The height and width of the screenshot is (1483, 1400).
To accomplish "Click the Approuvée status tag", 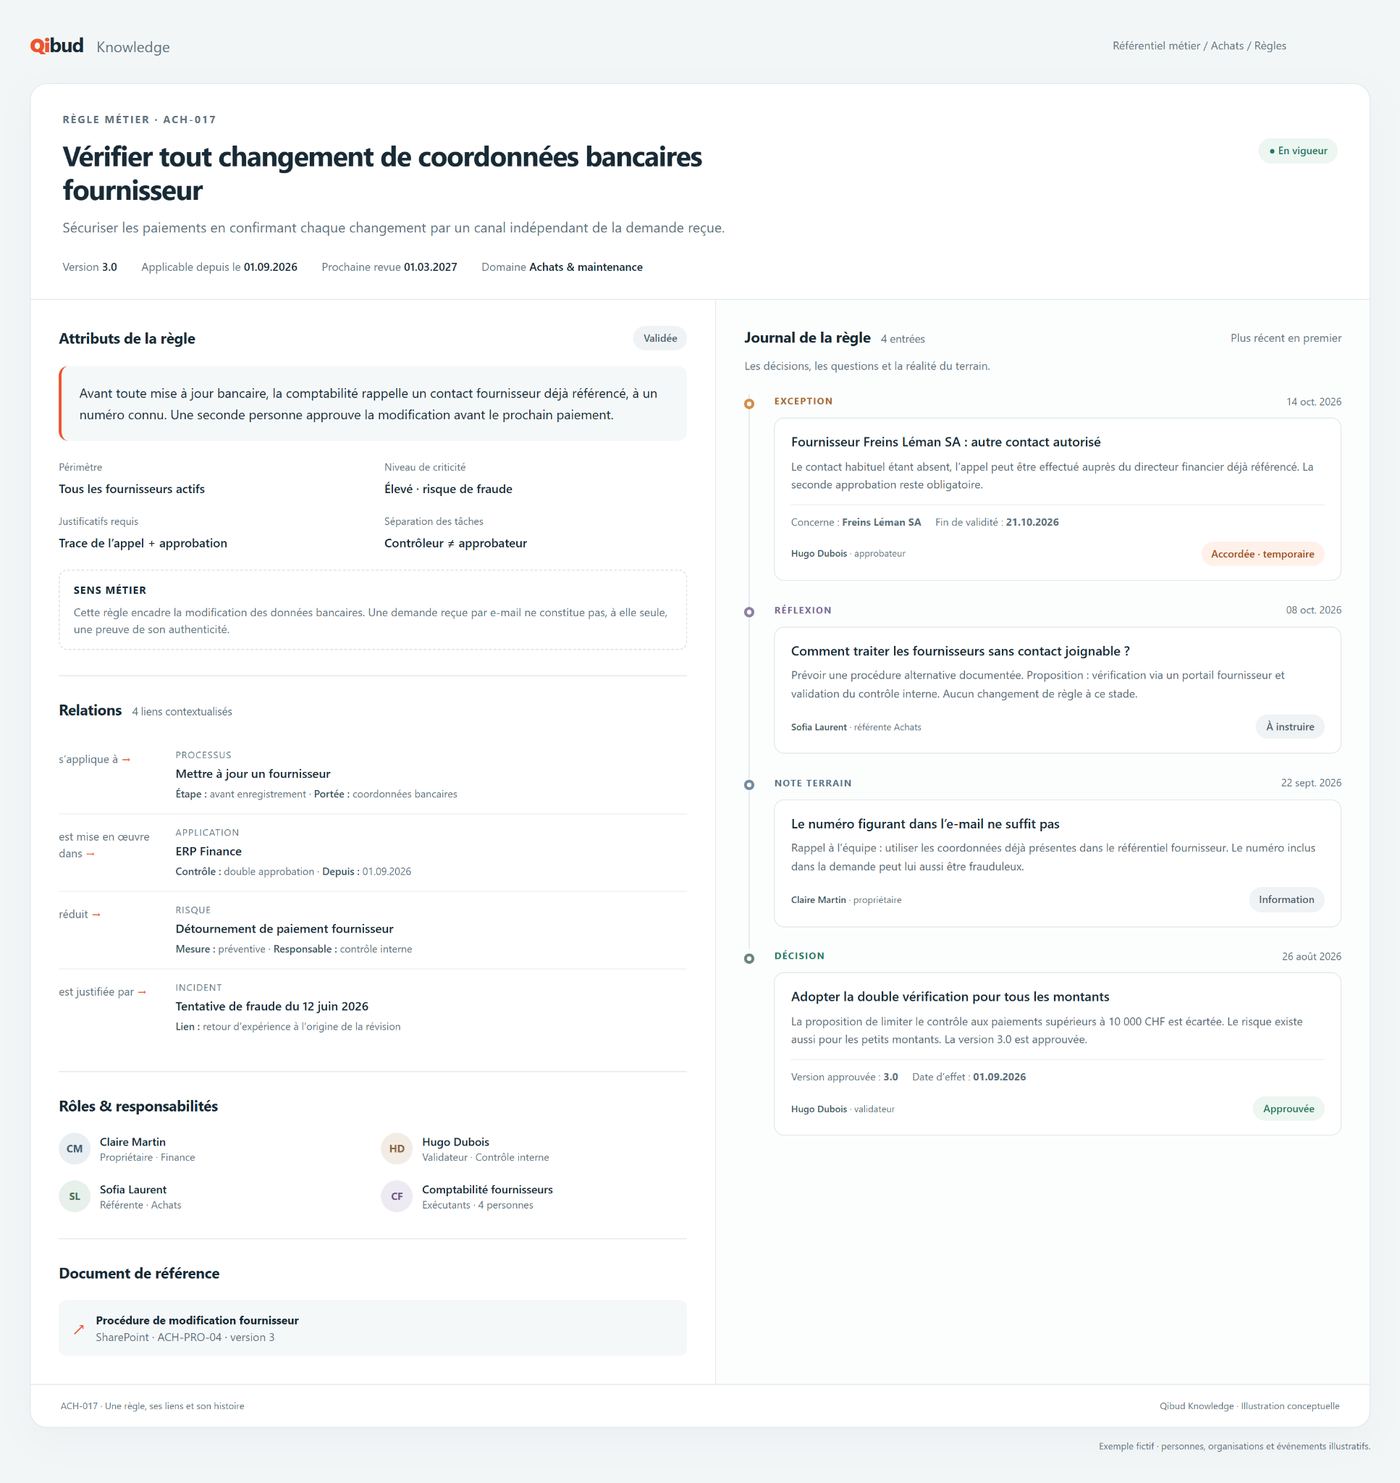I will (1288, 1109).
